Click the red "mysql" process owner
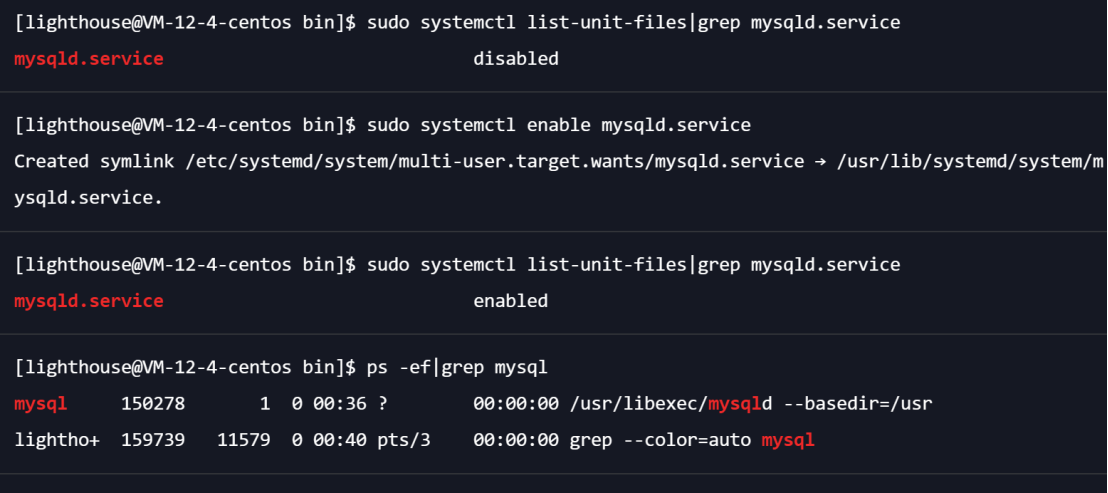The width and height of the screenshot is (1108, 493). [41, 404]
